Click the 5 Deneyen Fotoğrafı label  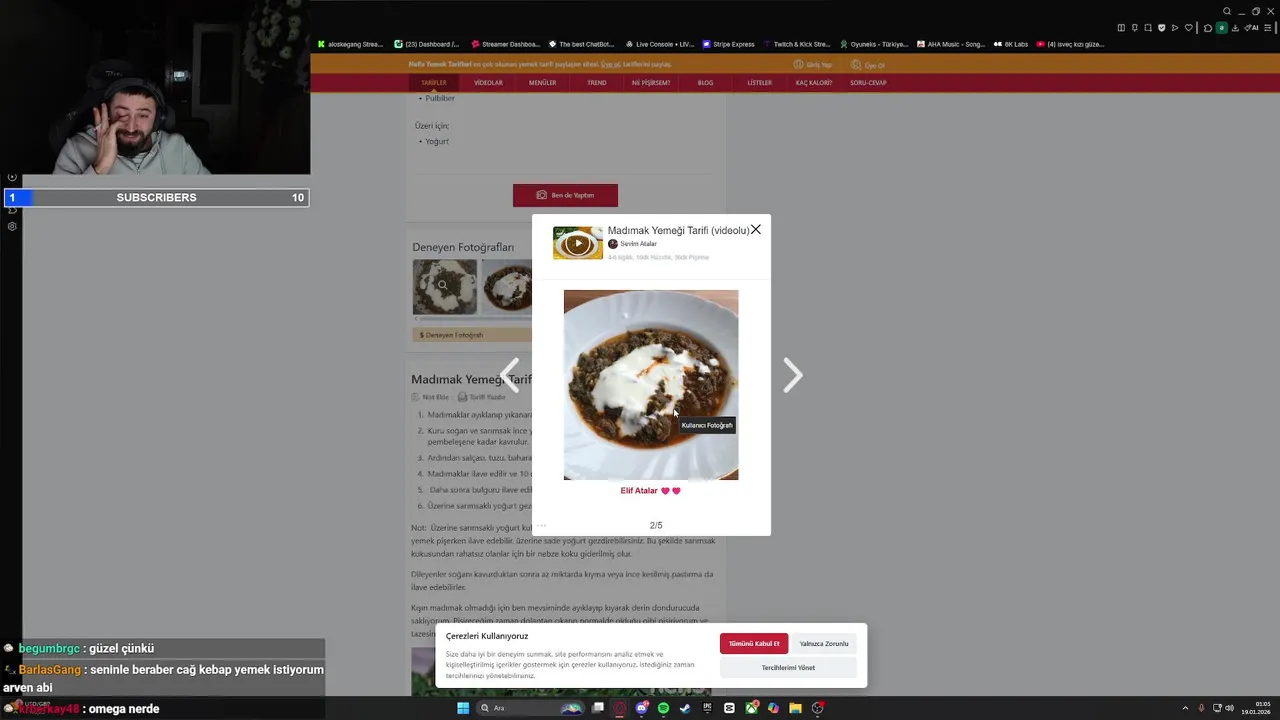(451, 335)
